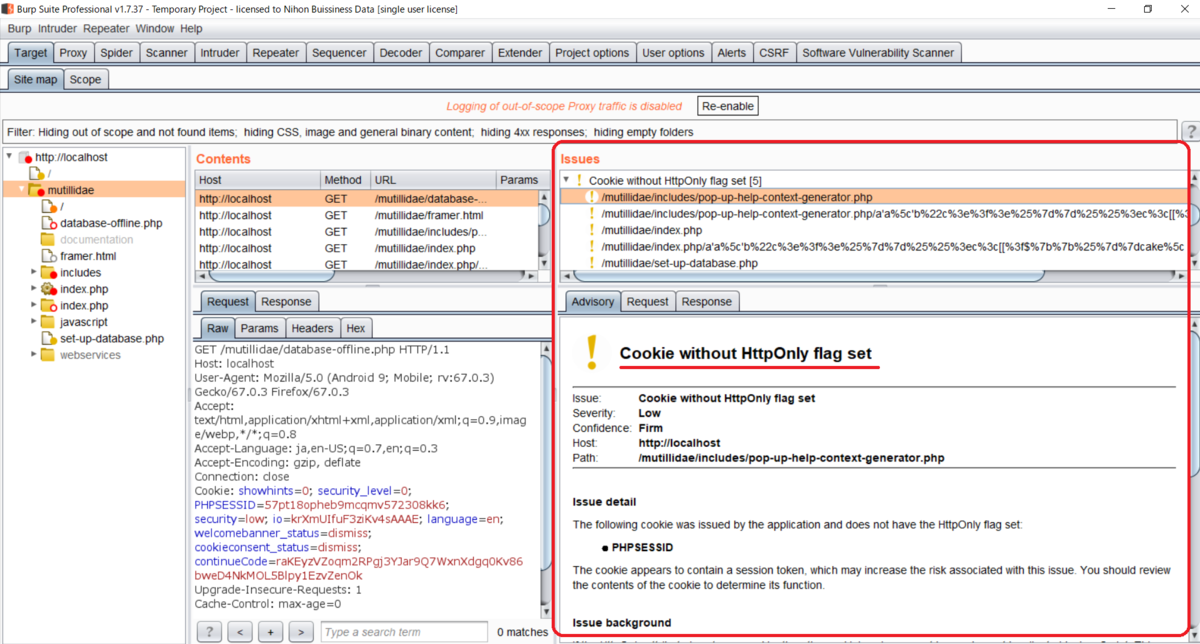Switch to the Proxy tab
The height and width of the screenshot is (644, 1200).
point(73,53)
